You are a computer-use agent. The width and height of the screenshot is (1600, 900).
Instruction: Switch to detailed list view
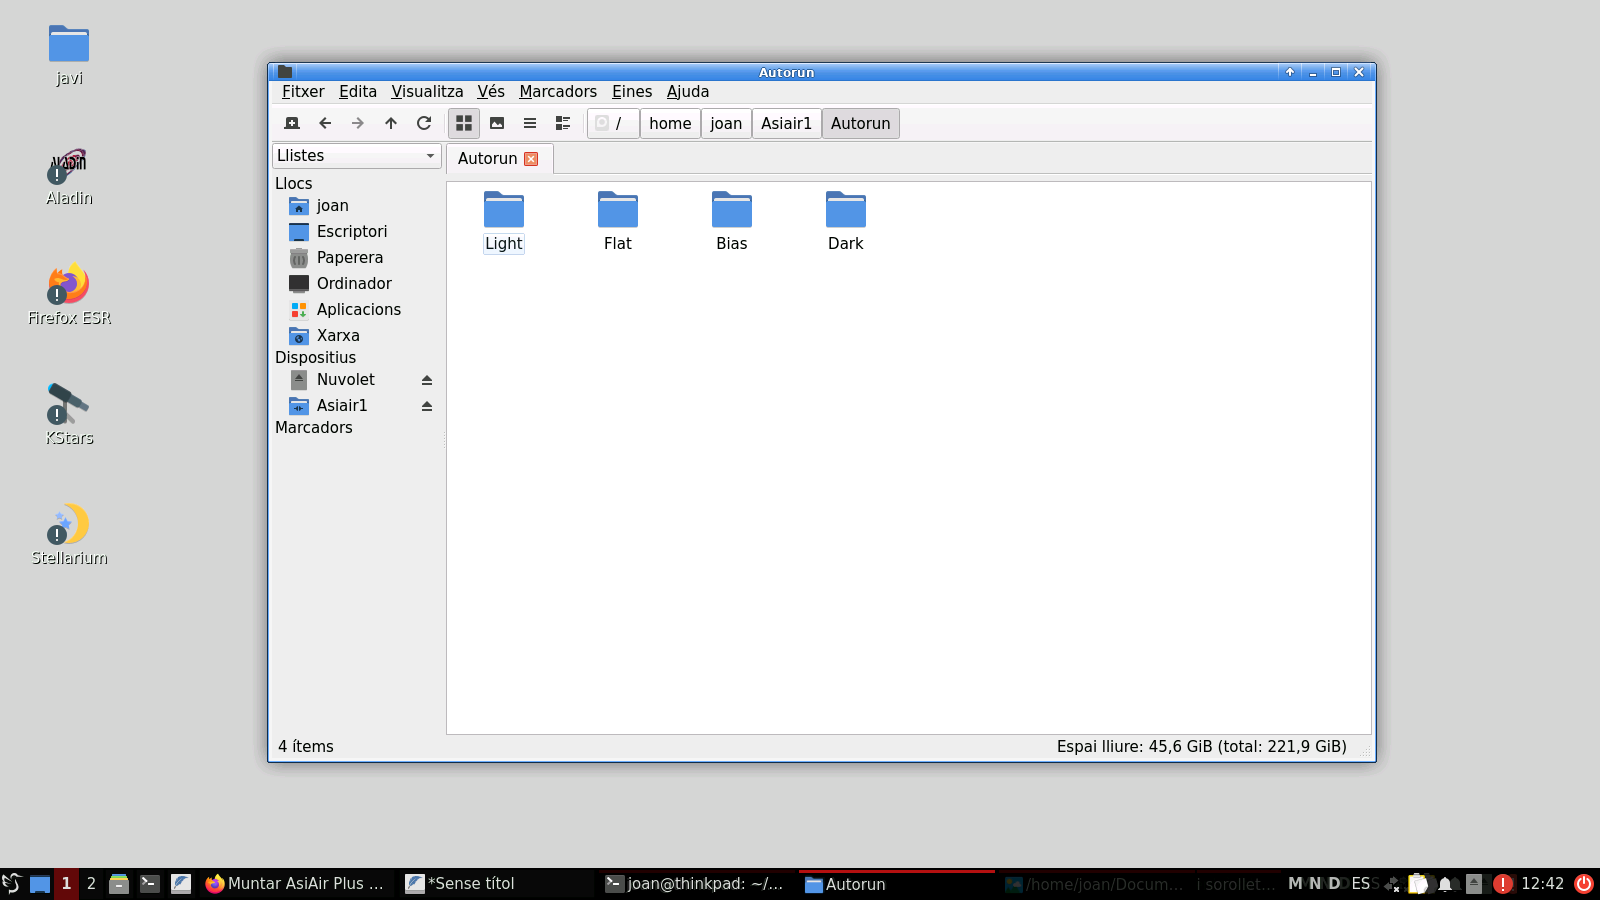click(x=563, y=123)
